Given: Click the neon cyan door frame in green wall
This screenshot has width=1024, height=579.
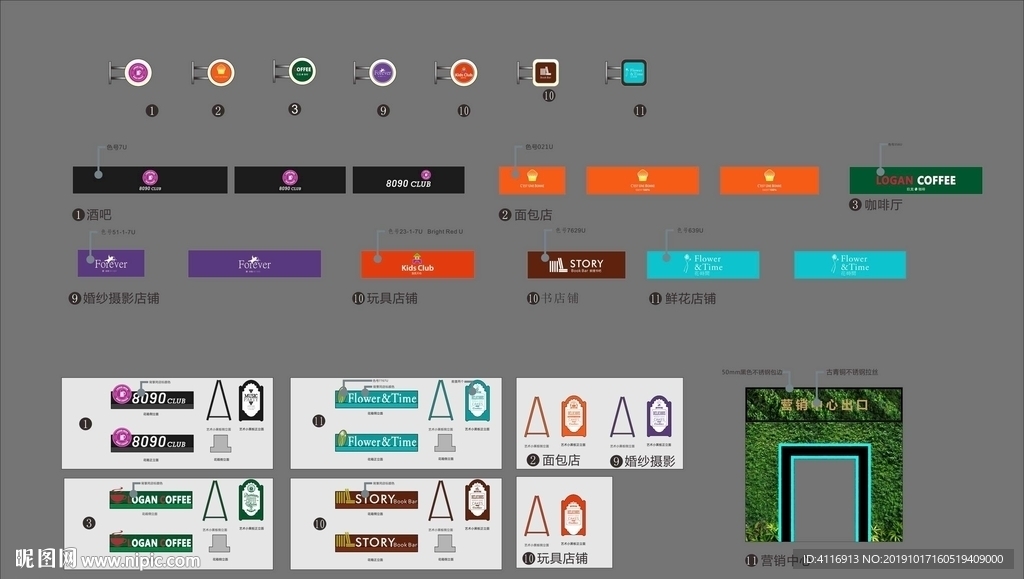Looking at the screenshot, I should [824, 492].
